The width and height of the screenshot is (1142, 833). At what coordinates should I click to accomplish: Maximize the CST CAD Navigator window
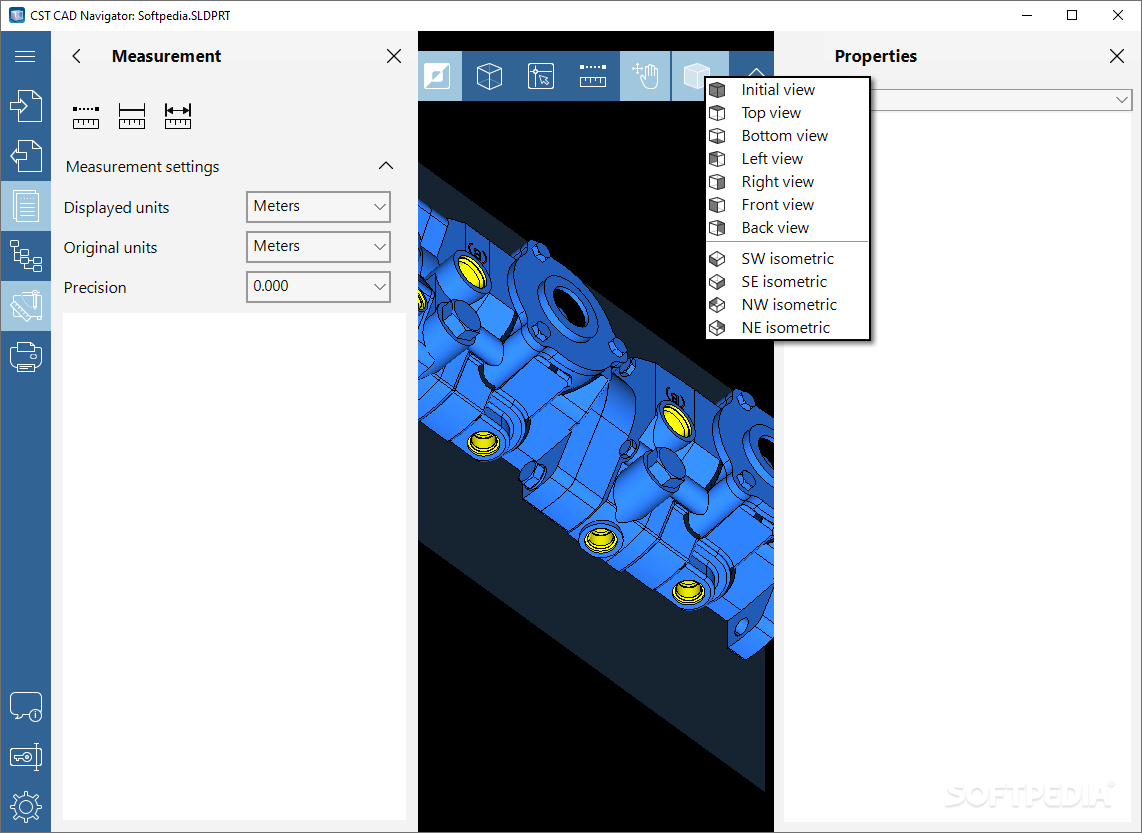coord(1072,15)
